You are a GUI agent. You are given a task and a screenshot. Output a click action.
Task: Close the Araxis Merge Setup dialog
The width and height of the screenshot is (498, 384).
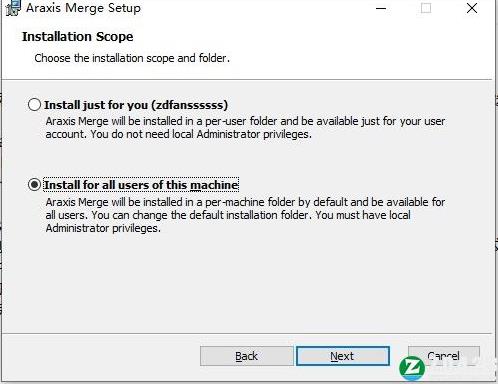pos(472,8)
